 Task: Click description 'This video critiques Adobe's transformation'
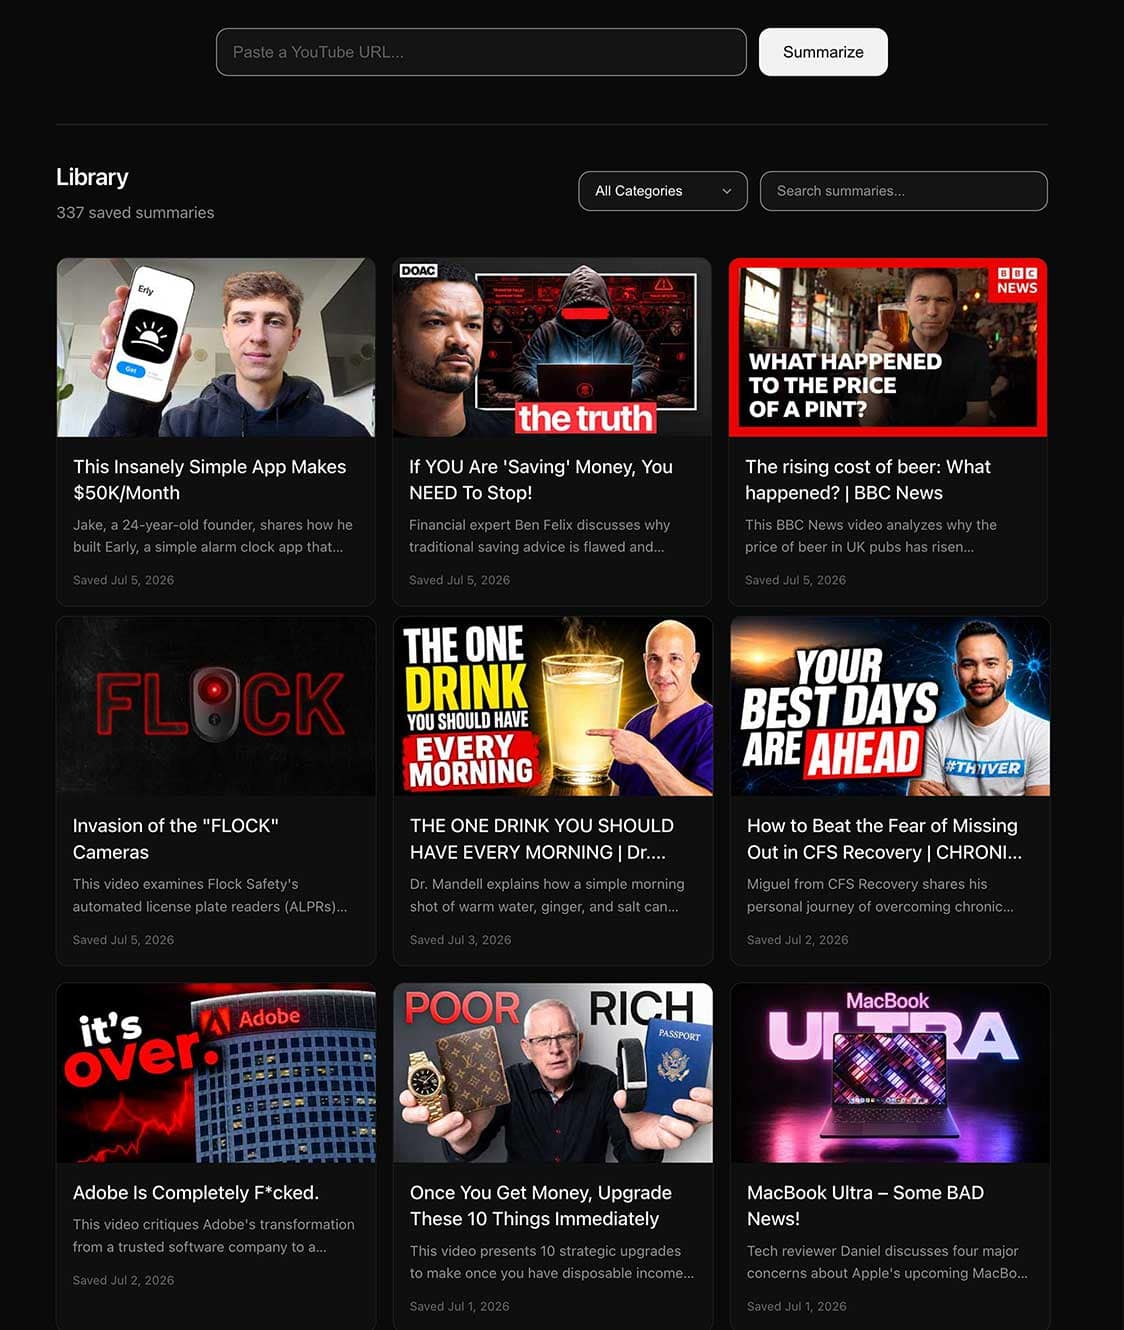pyautogui.click(x=214, y=1236)
